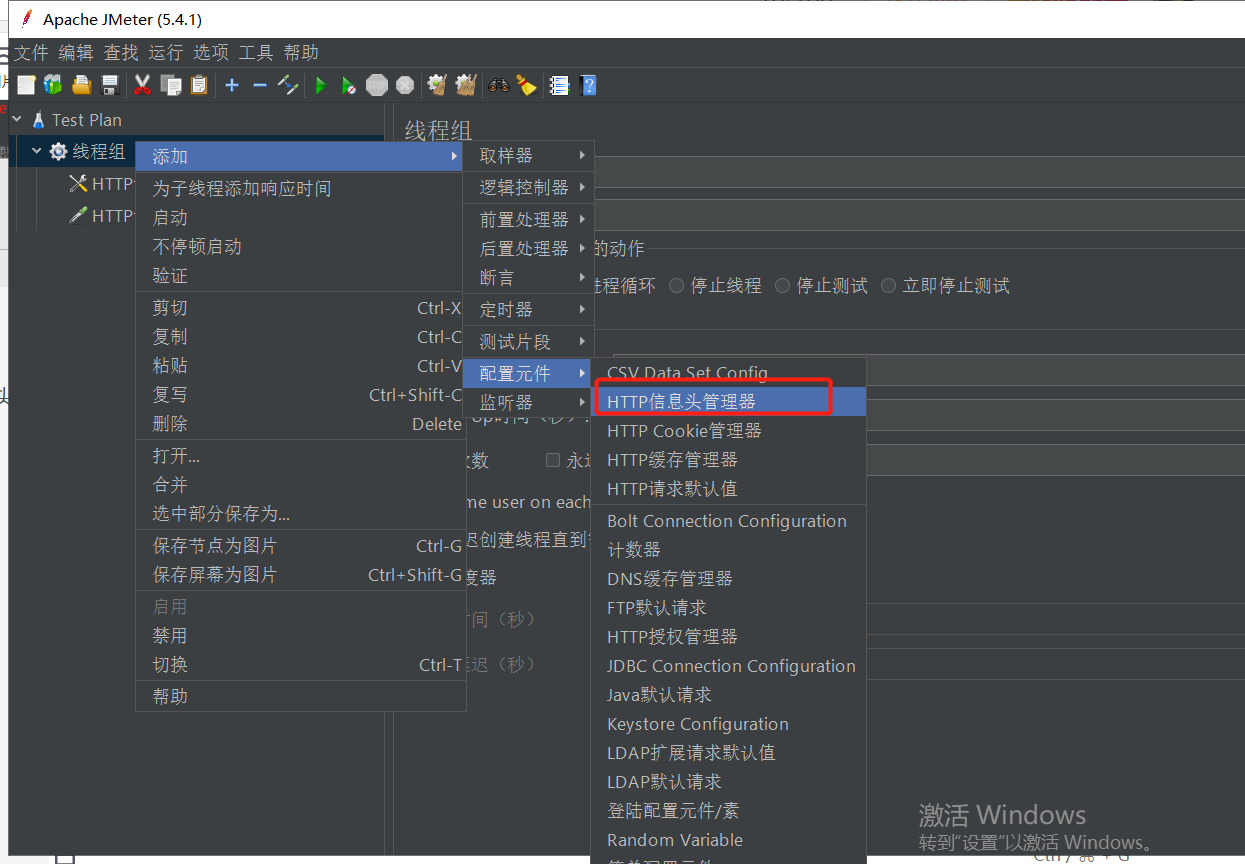
Task: Expand the 断言 submenu
Action: [x=528, y=278]
